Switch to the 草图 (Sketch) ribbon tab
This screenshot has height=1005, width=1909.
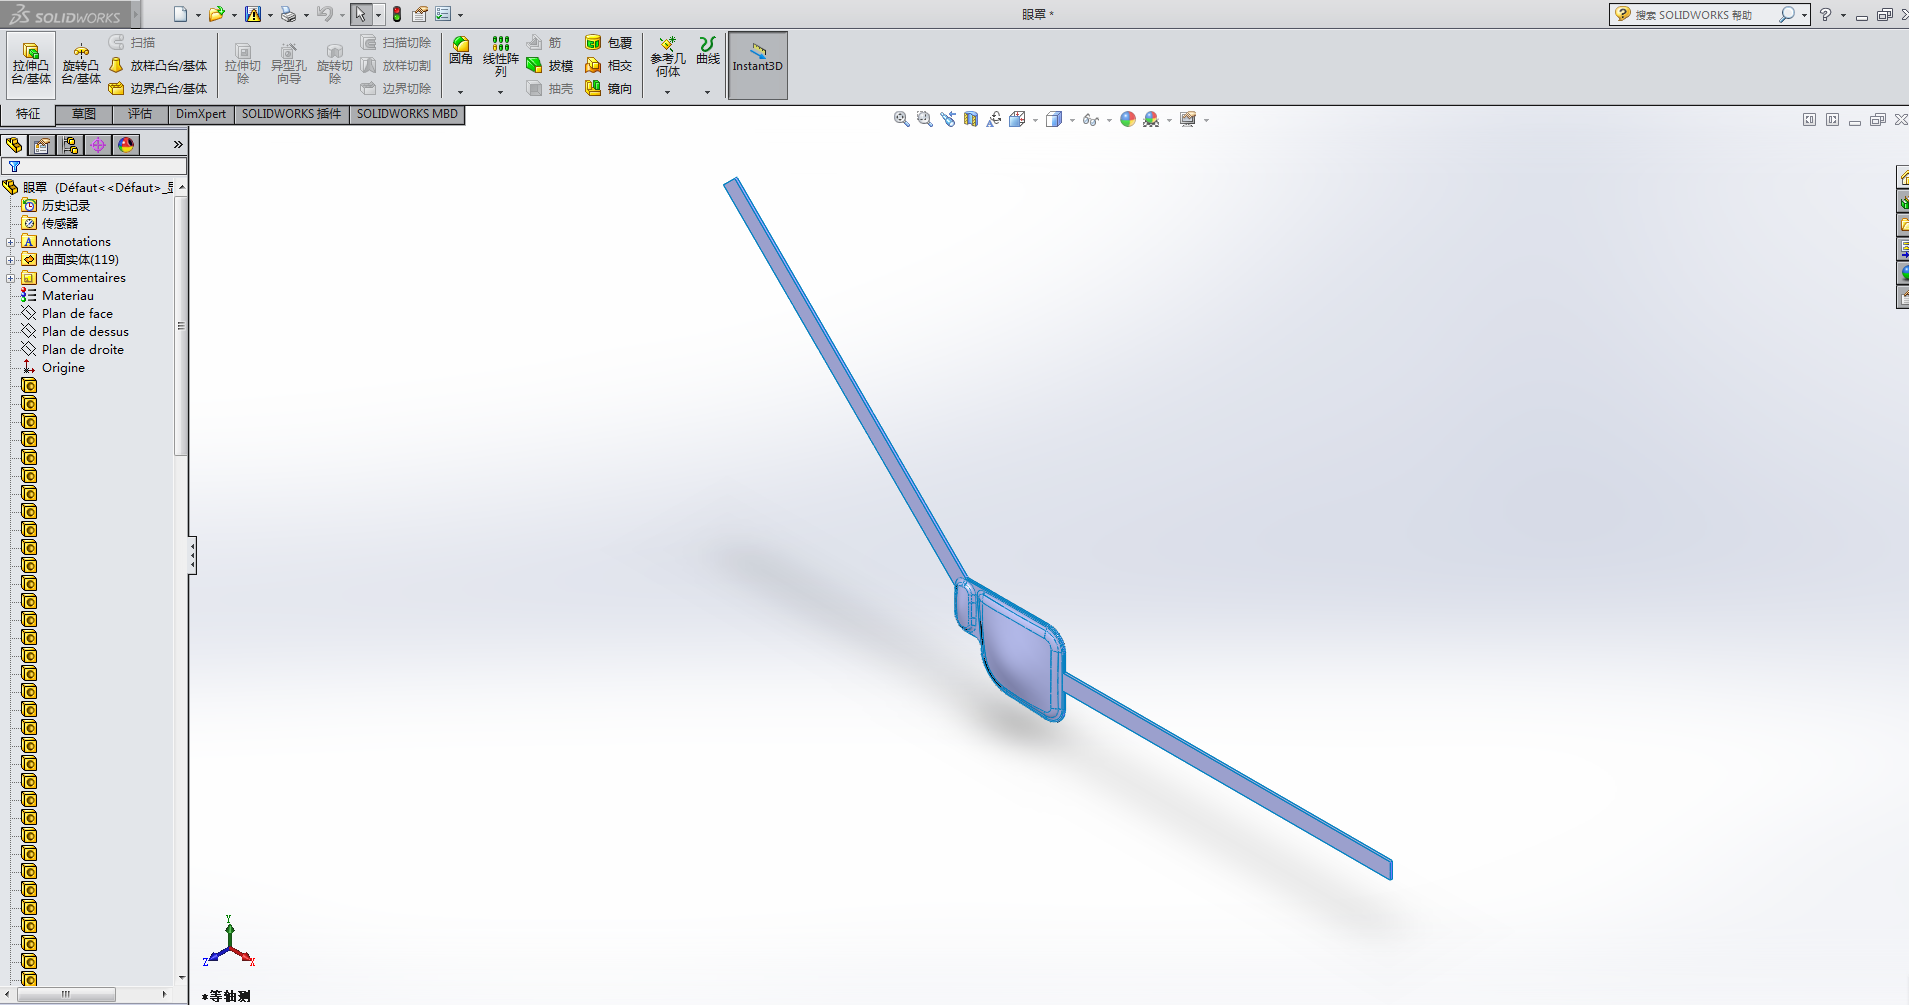click(x=84, y=113)
